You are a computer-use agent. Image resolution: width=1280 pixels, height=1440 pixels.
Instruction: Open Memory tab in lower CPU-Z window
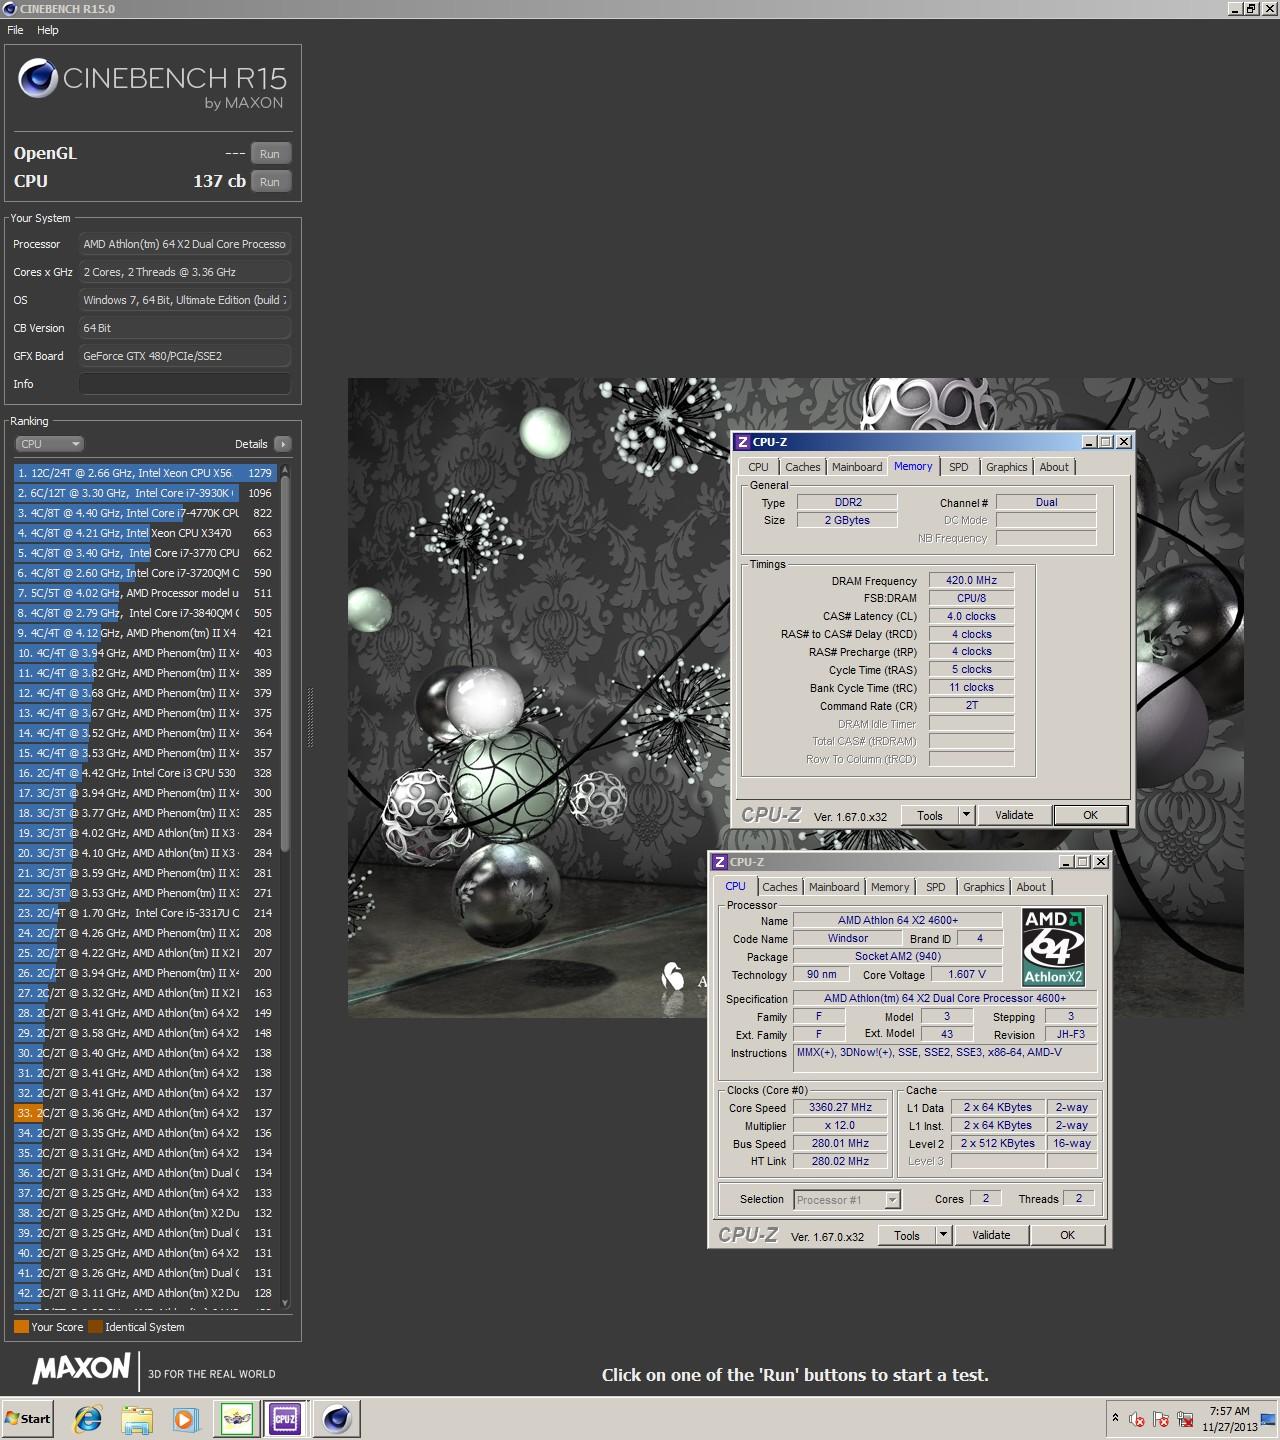(x=890, y=887)
